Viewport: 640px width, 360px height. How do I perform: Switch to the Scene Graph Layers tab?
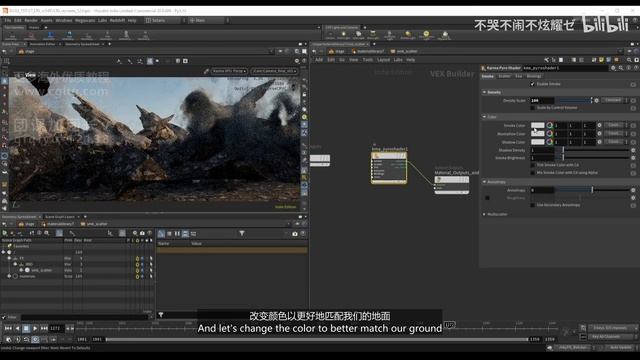click(60, 217)
